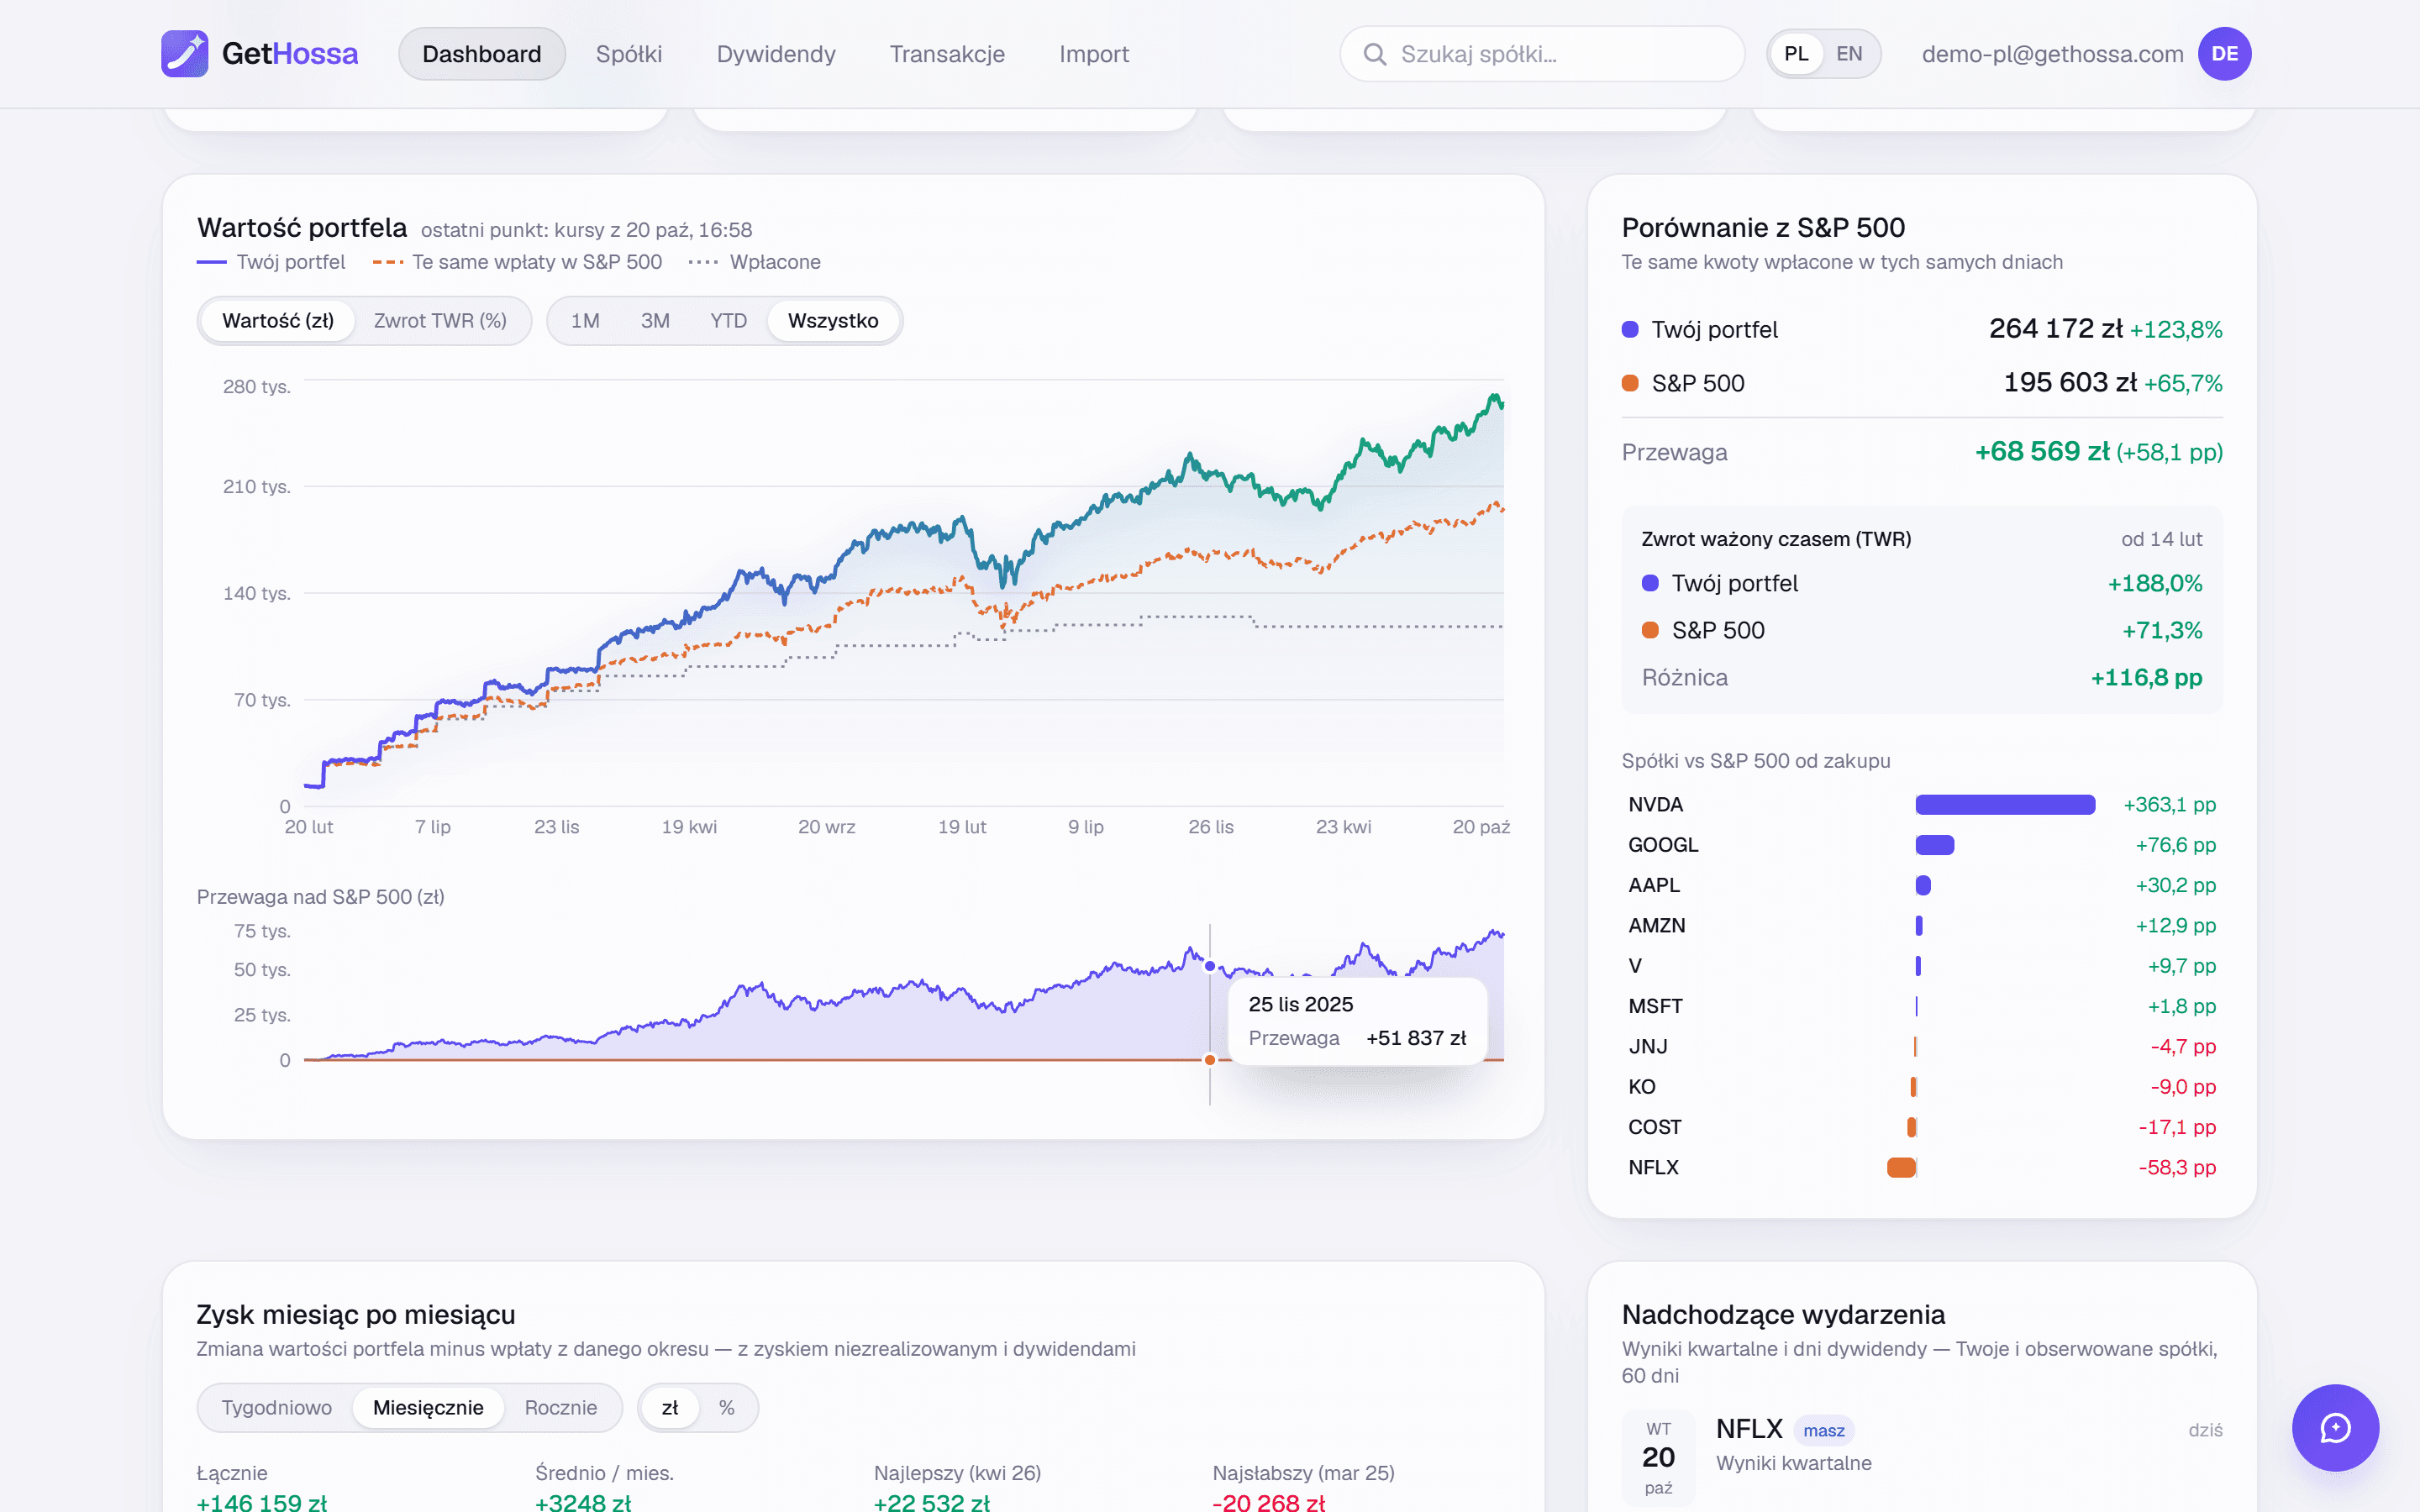Click the Wpłacone legend entry
2420x1512 pixels.
pyautogui.click(x=755, y=262)
